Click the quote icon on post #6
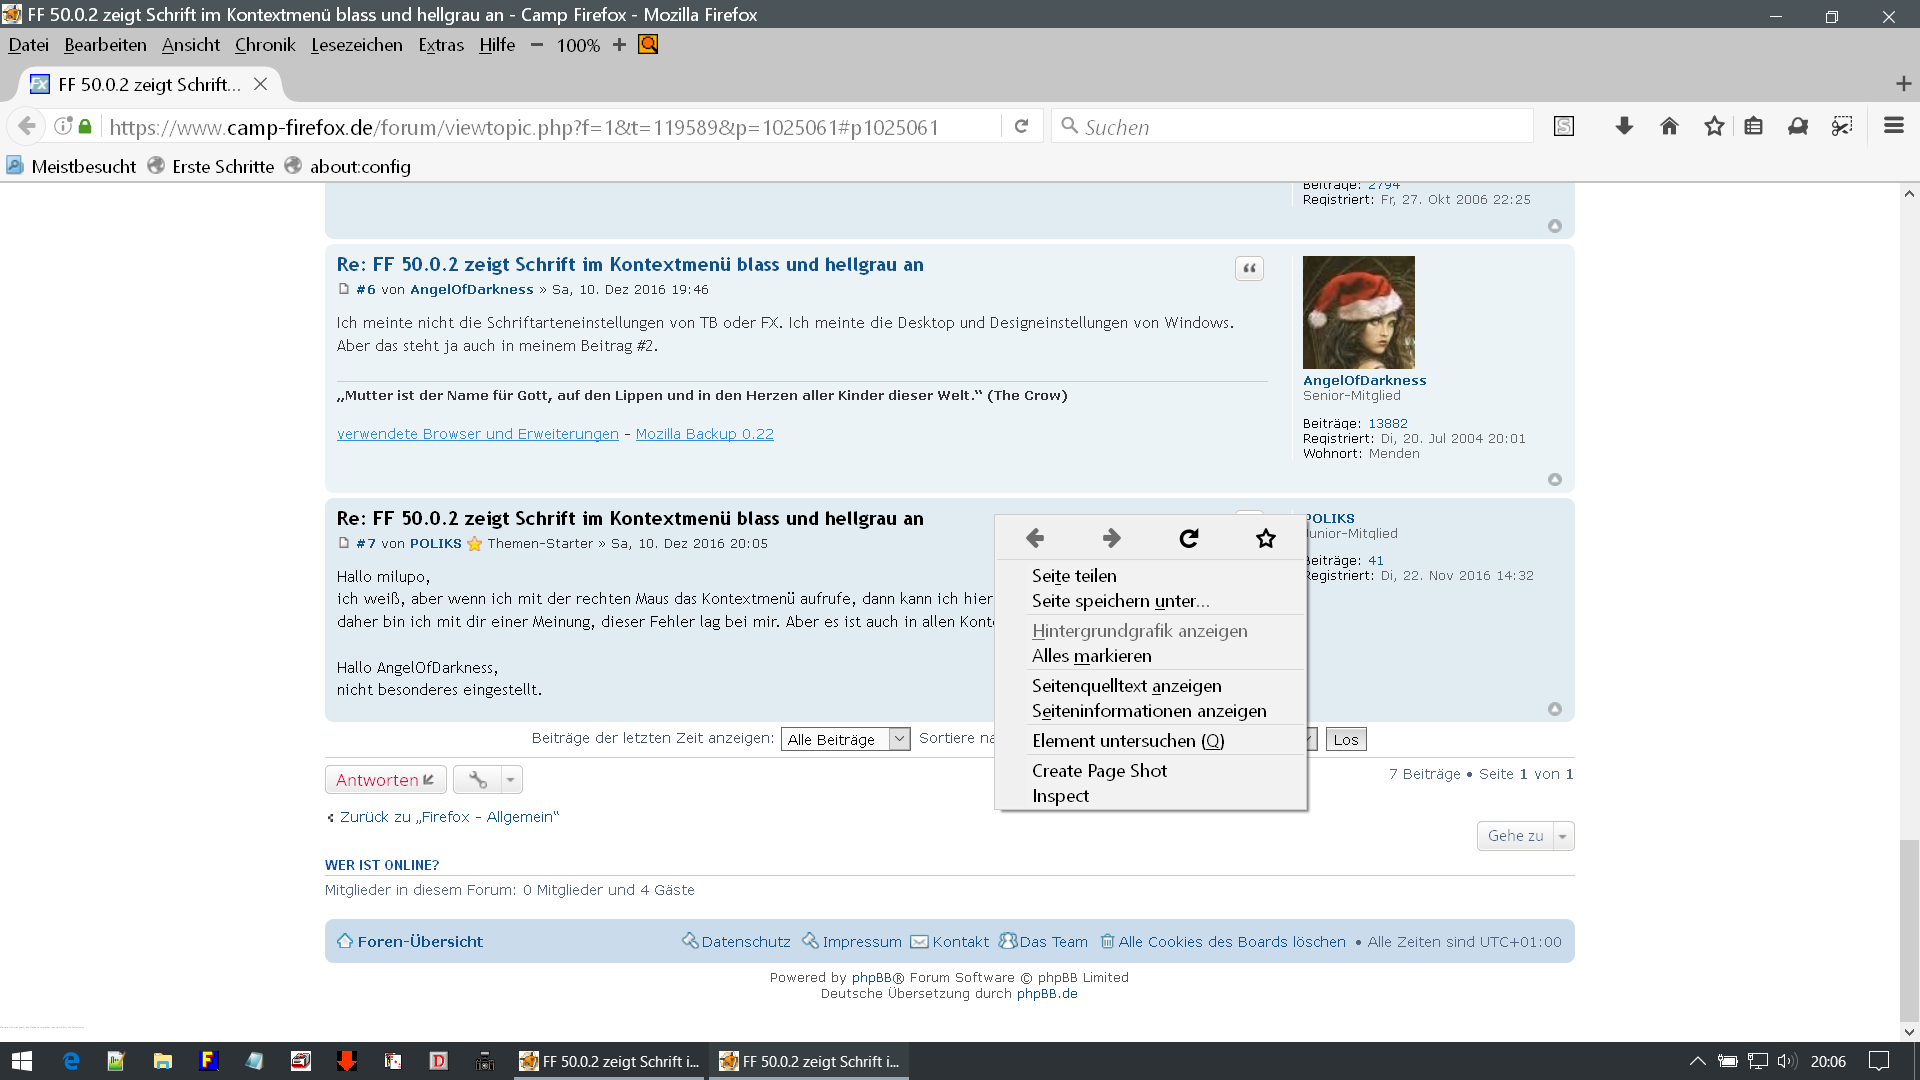Image resolution: width=1920 pixels, height=1080 pixels. 1249,268
